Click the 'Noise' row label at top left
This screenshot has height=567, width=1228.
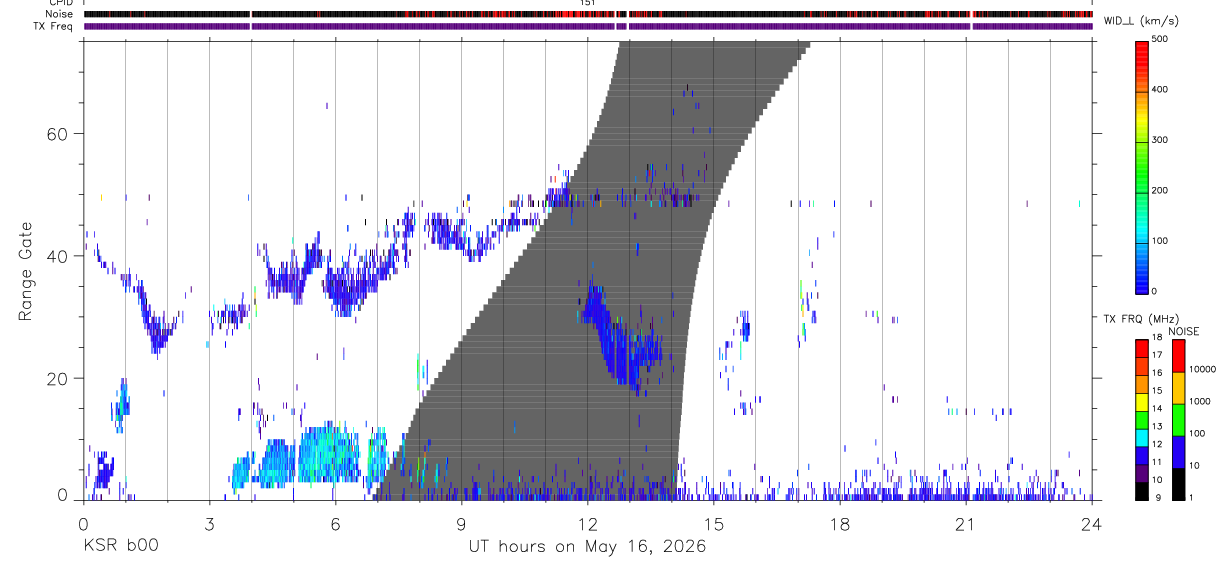(60, 15)
